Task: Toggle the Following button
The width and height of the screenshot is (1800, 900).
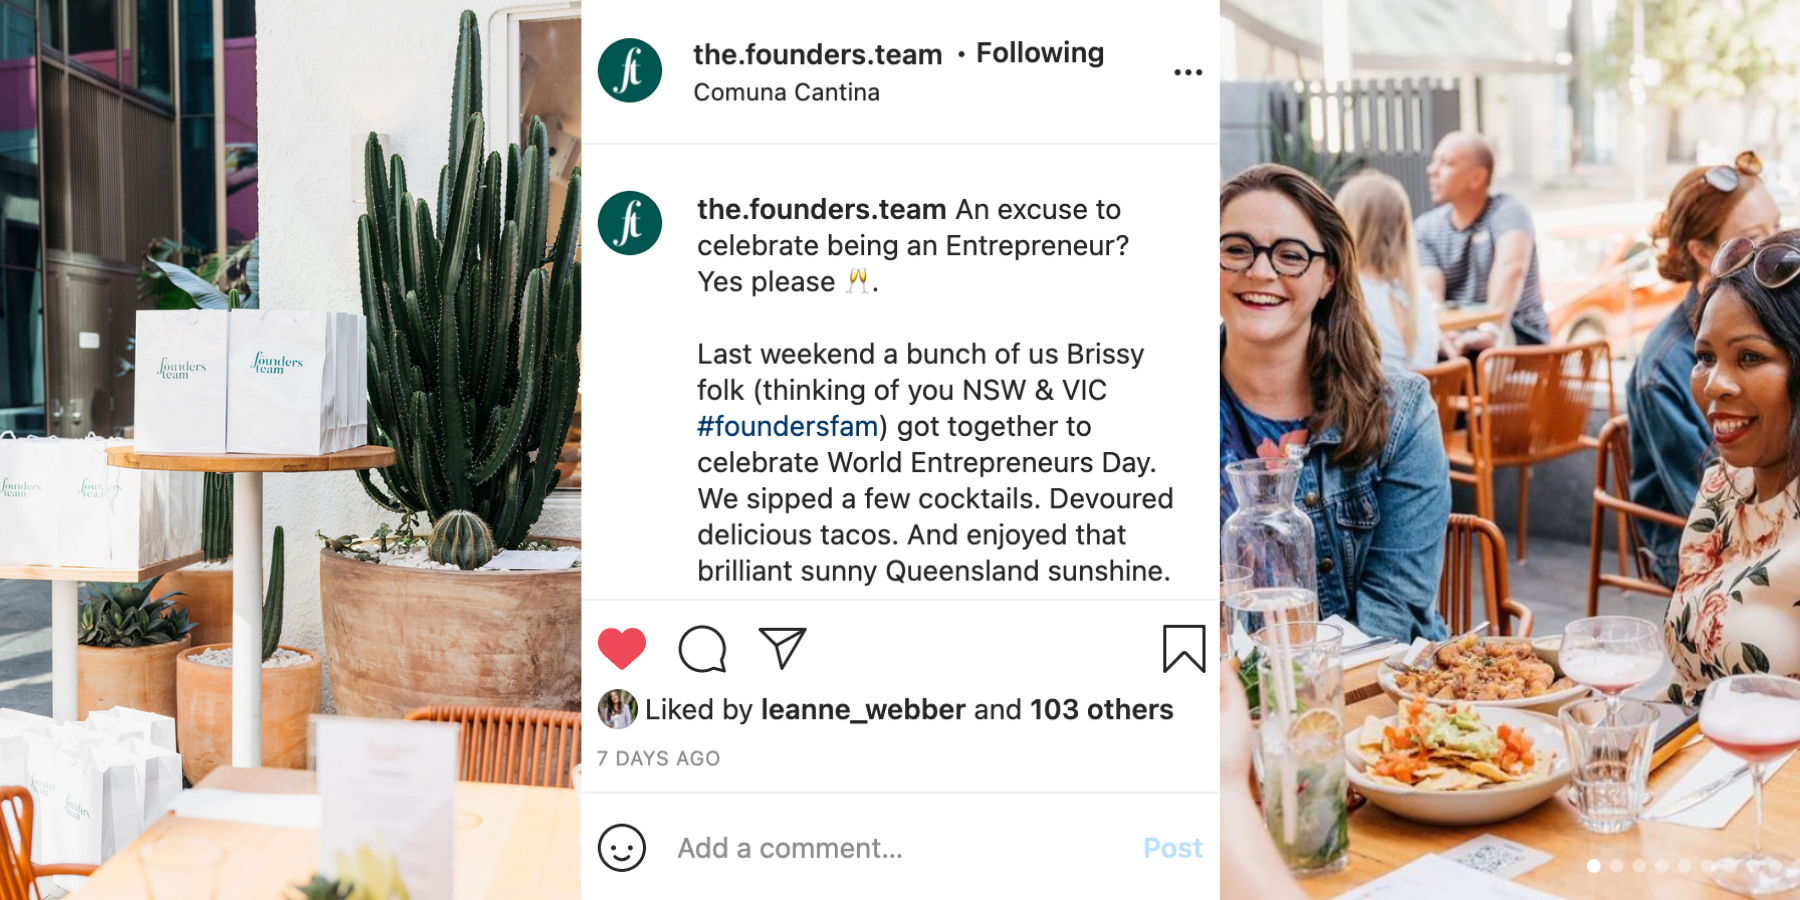Action: [1040, 53]
